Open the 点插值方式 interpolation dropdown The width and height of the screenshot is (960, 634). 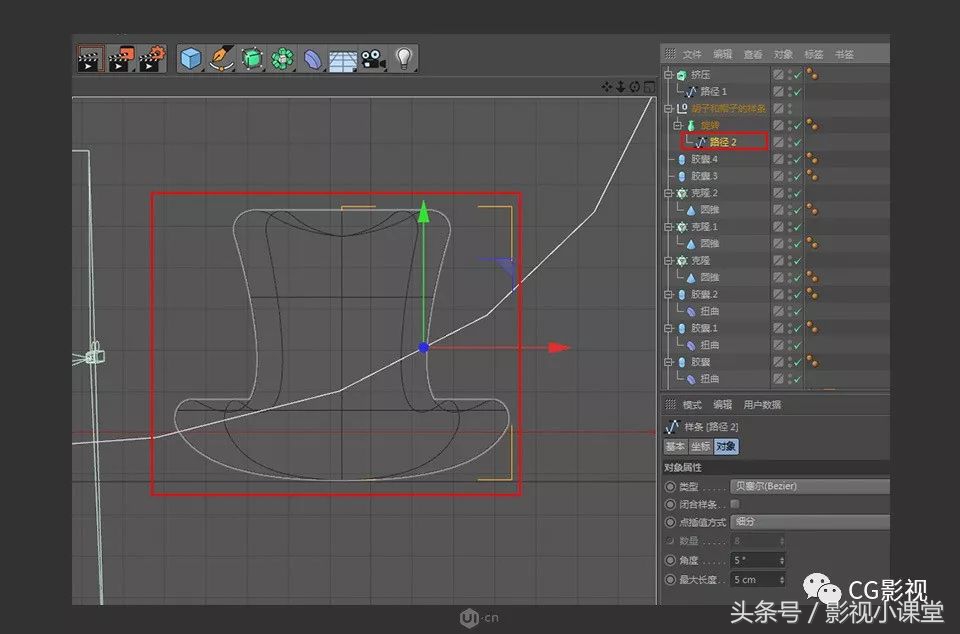click(810, 522)
